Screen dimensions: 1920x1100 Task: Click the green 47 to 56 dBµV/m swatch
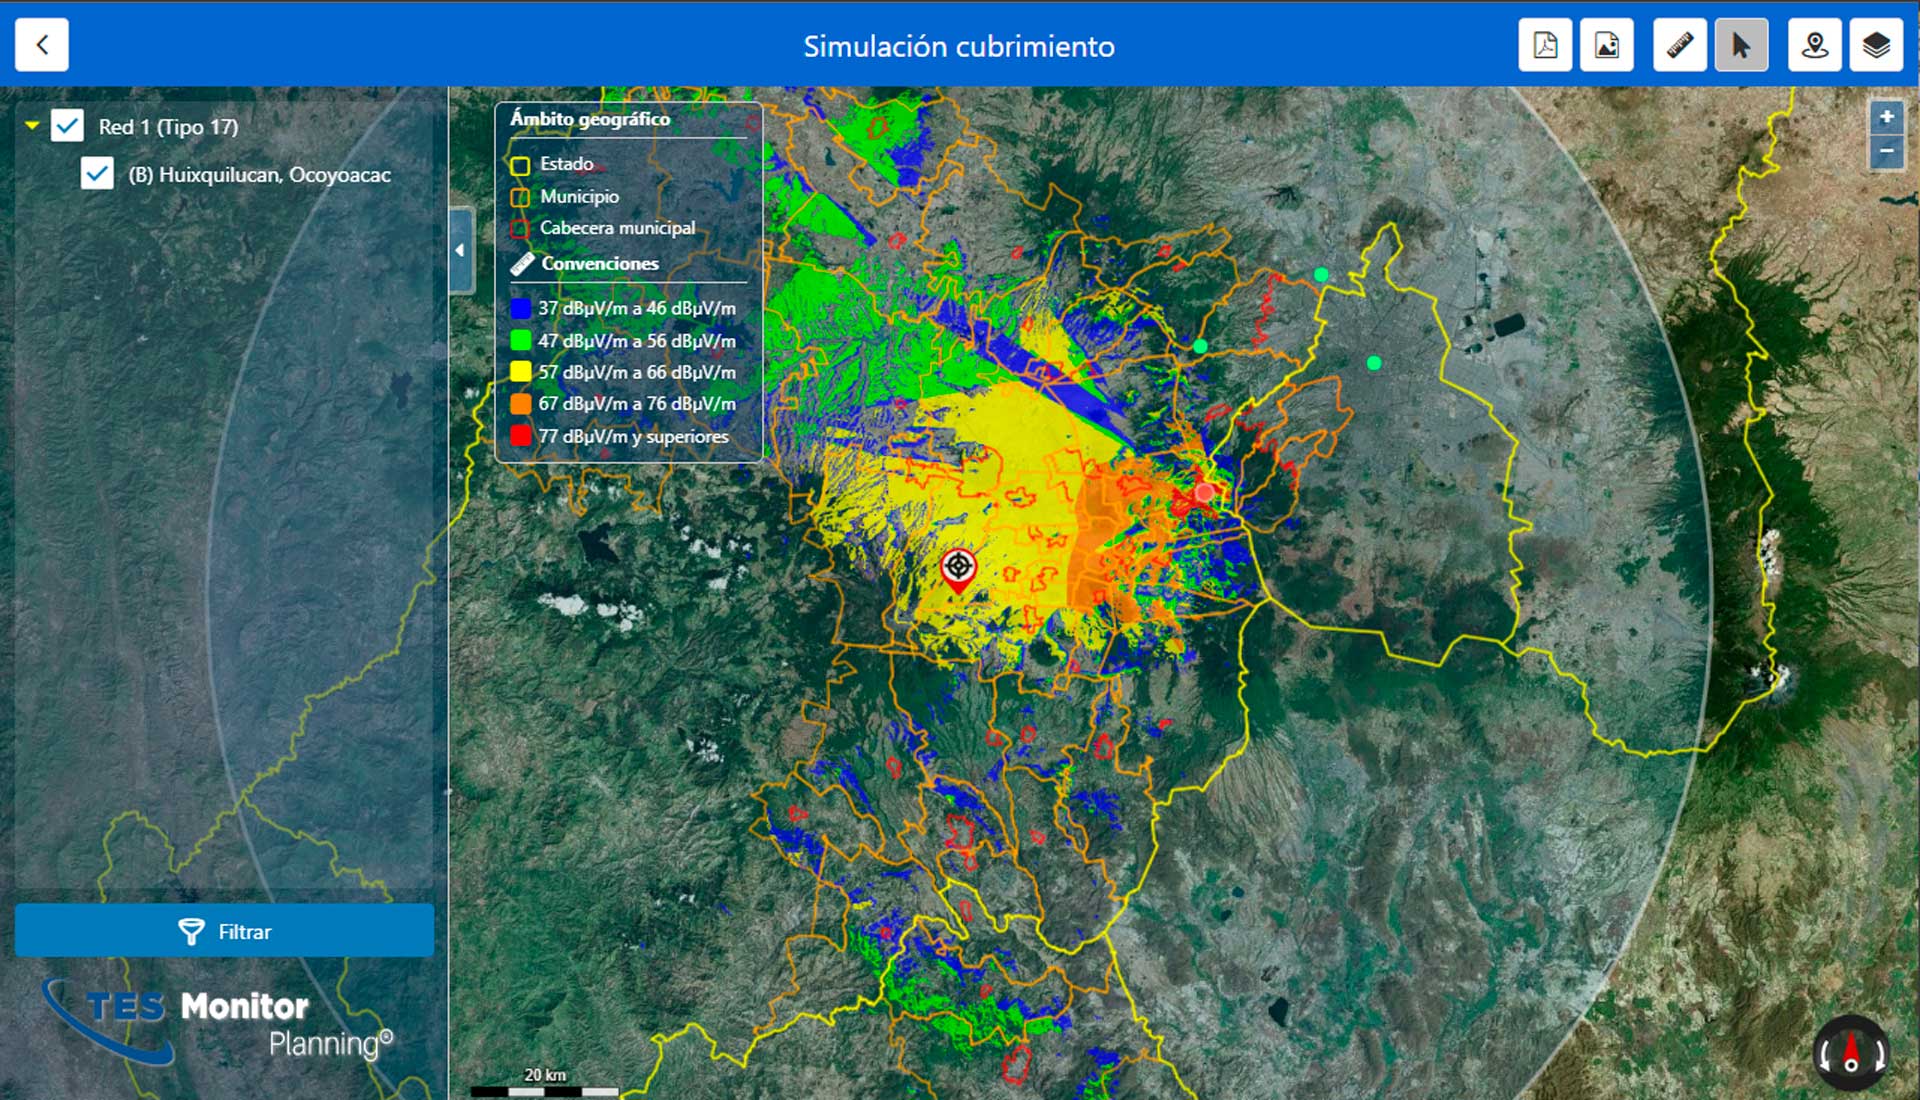tap(520, 341)
